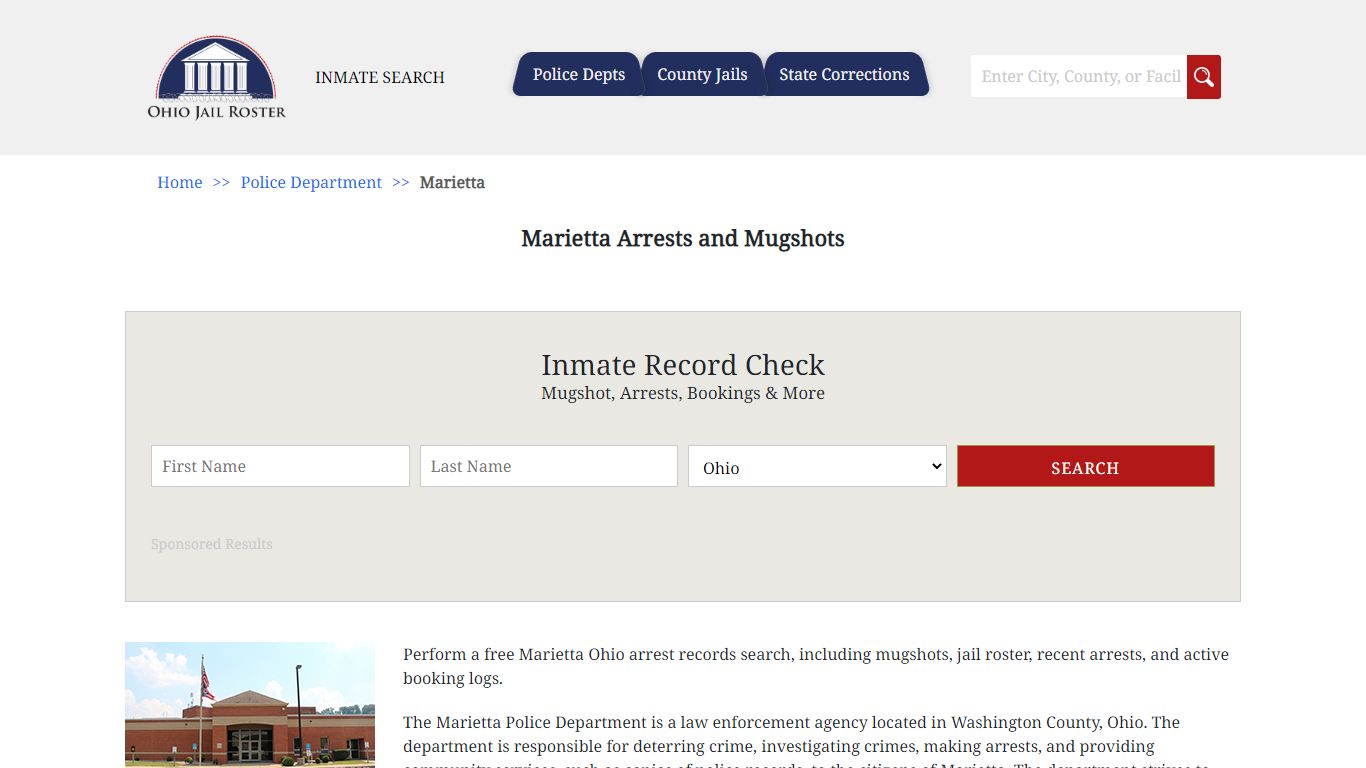Click the First Name input field
The width and height of the screenshot is (1366, 768).
coord(280,466)
